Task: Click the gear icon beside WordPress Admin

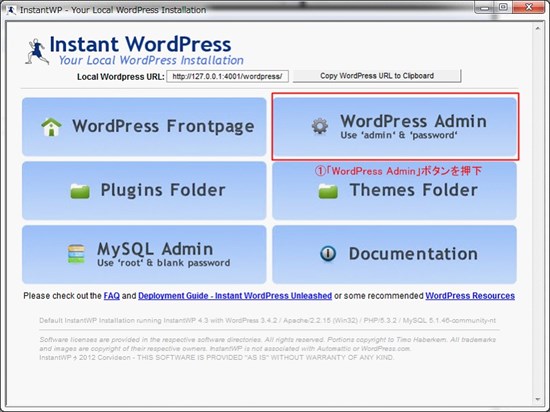Action: coord(320,126)
